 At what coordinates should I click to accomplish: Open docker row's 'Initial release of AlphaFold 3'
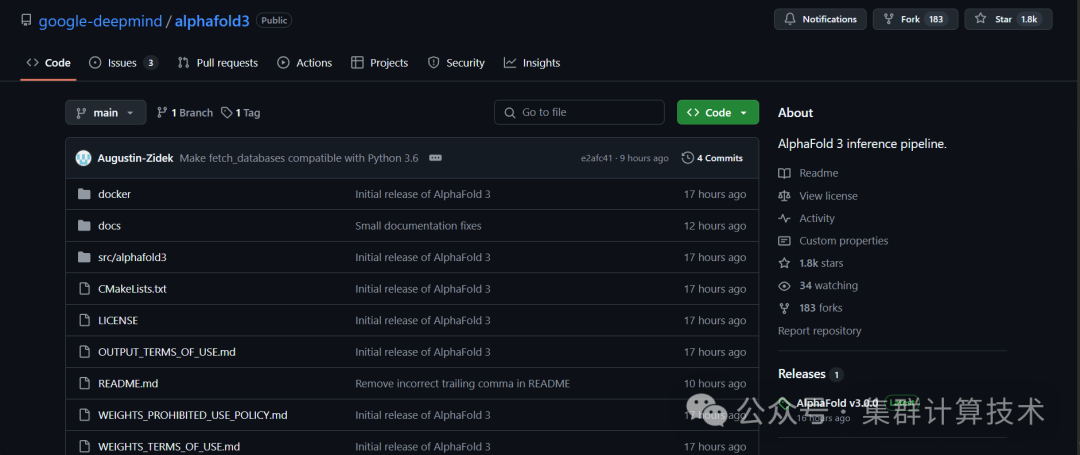point(423,194)
